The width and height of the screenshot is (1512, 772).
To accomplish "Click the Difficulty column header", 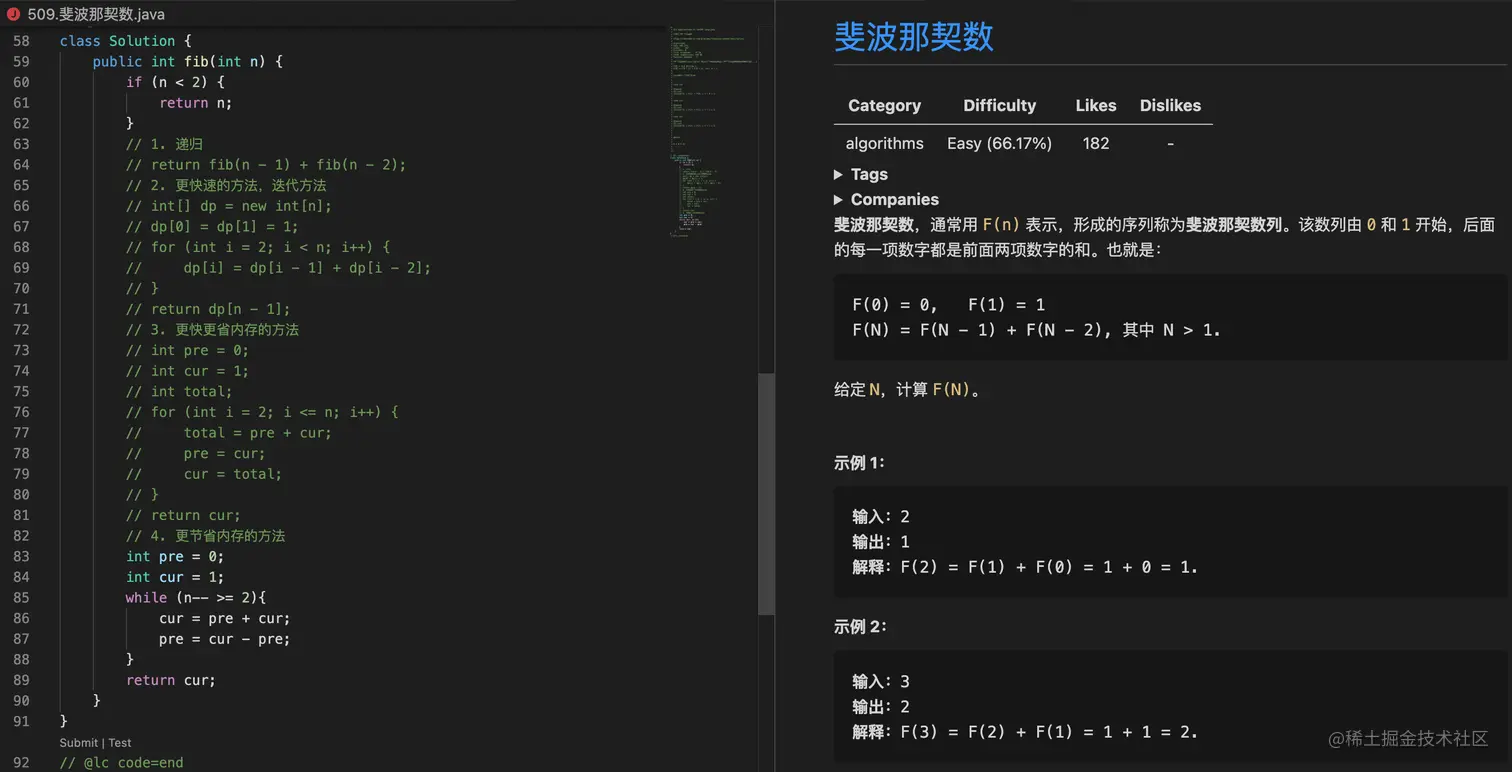I will pos(999,105).
